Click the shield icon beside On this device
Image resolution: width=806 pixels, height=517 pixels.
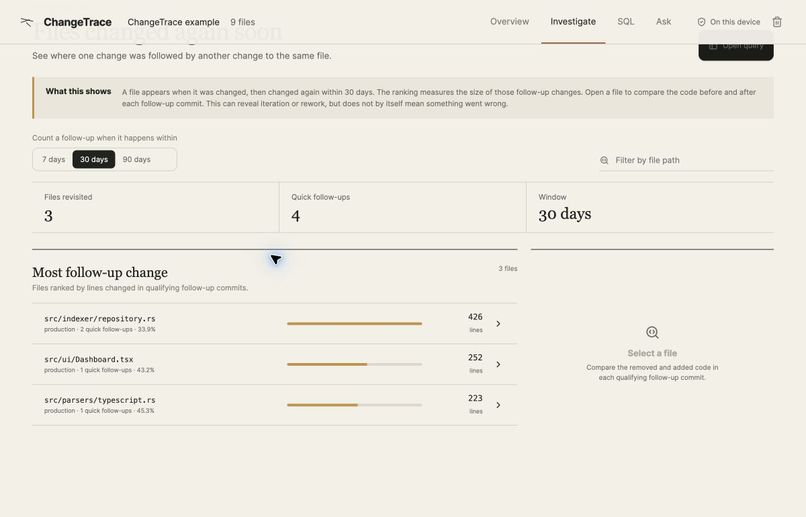click(701, 22)
